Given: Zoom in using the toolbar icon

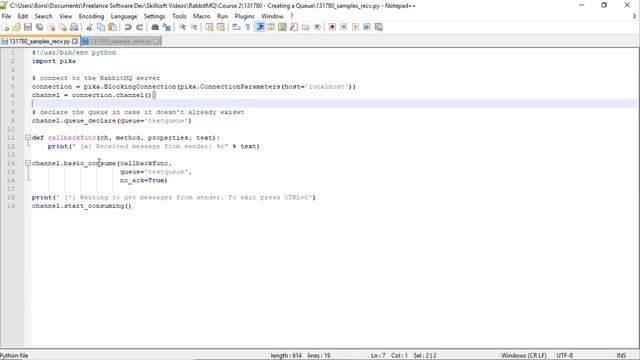Looking at the screenshot, I should pos(182,27).
